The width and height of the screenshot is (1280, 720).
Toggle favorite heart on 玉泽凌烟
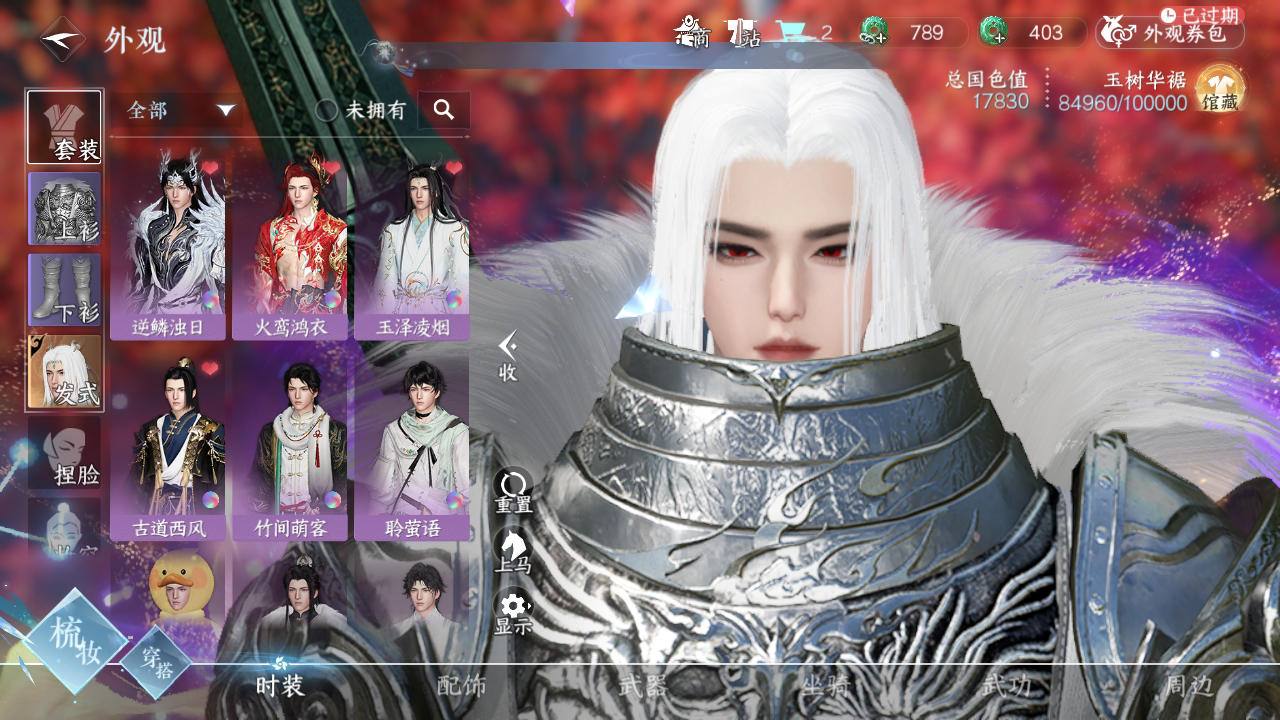point(454,168)
